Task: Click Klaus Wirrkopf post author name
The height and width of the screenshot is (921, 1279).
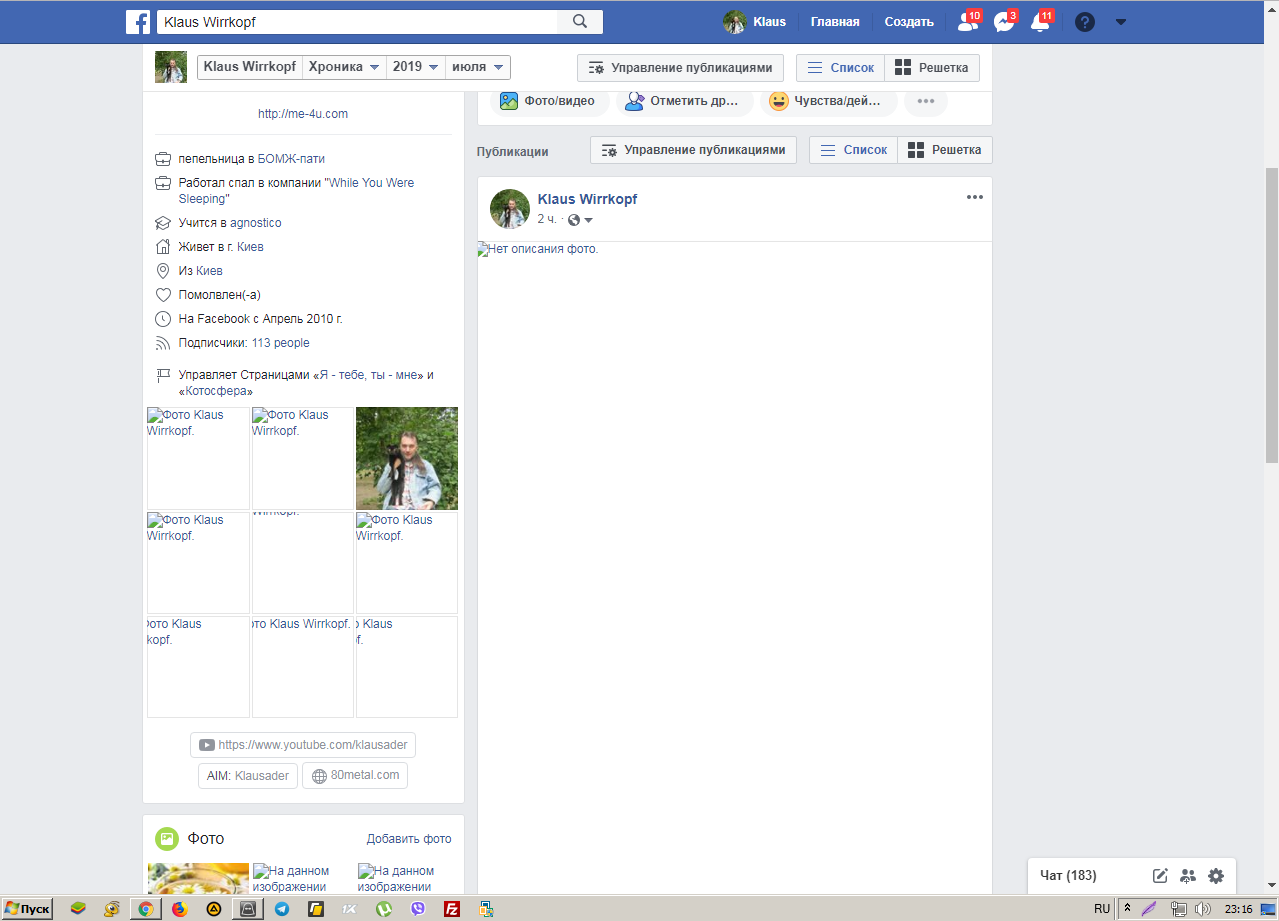Action: click(x=587, y=199)
